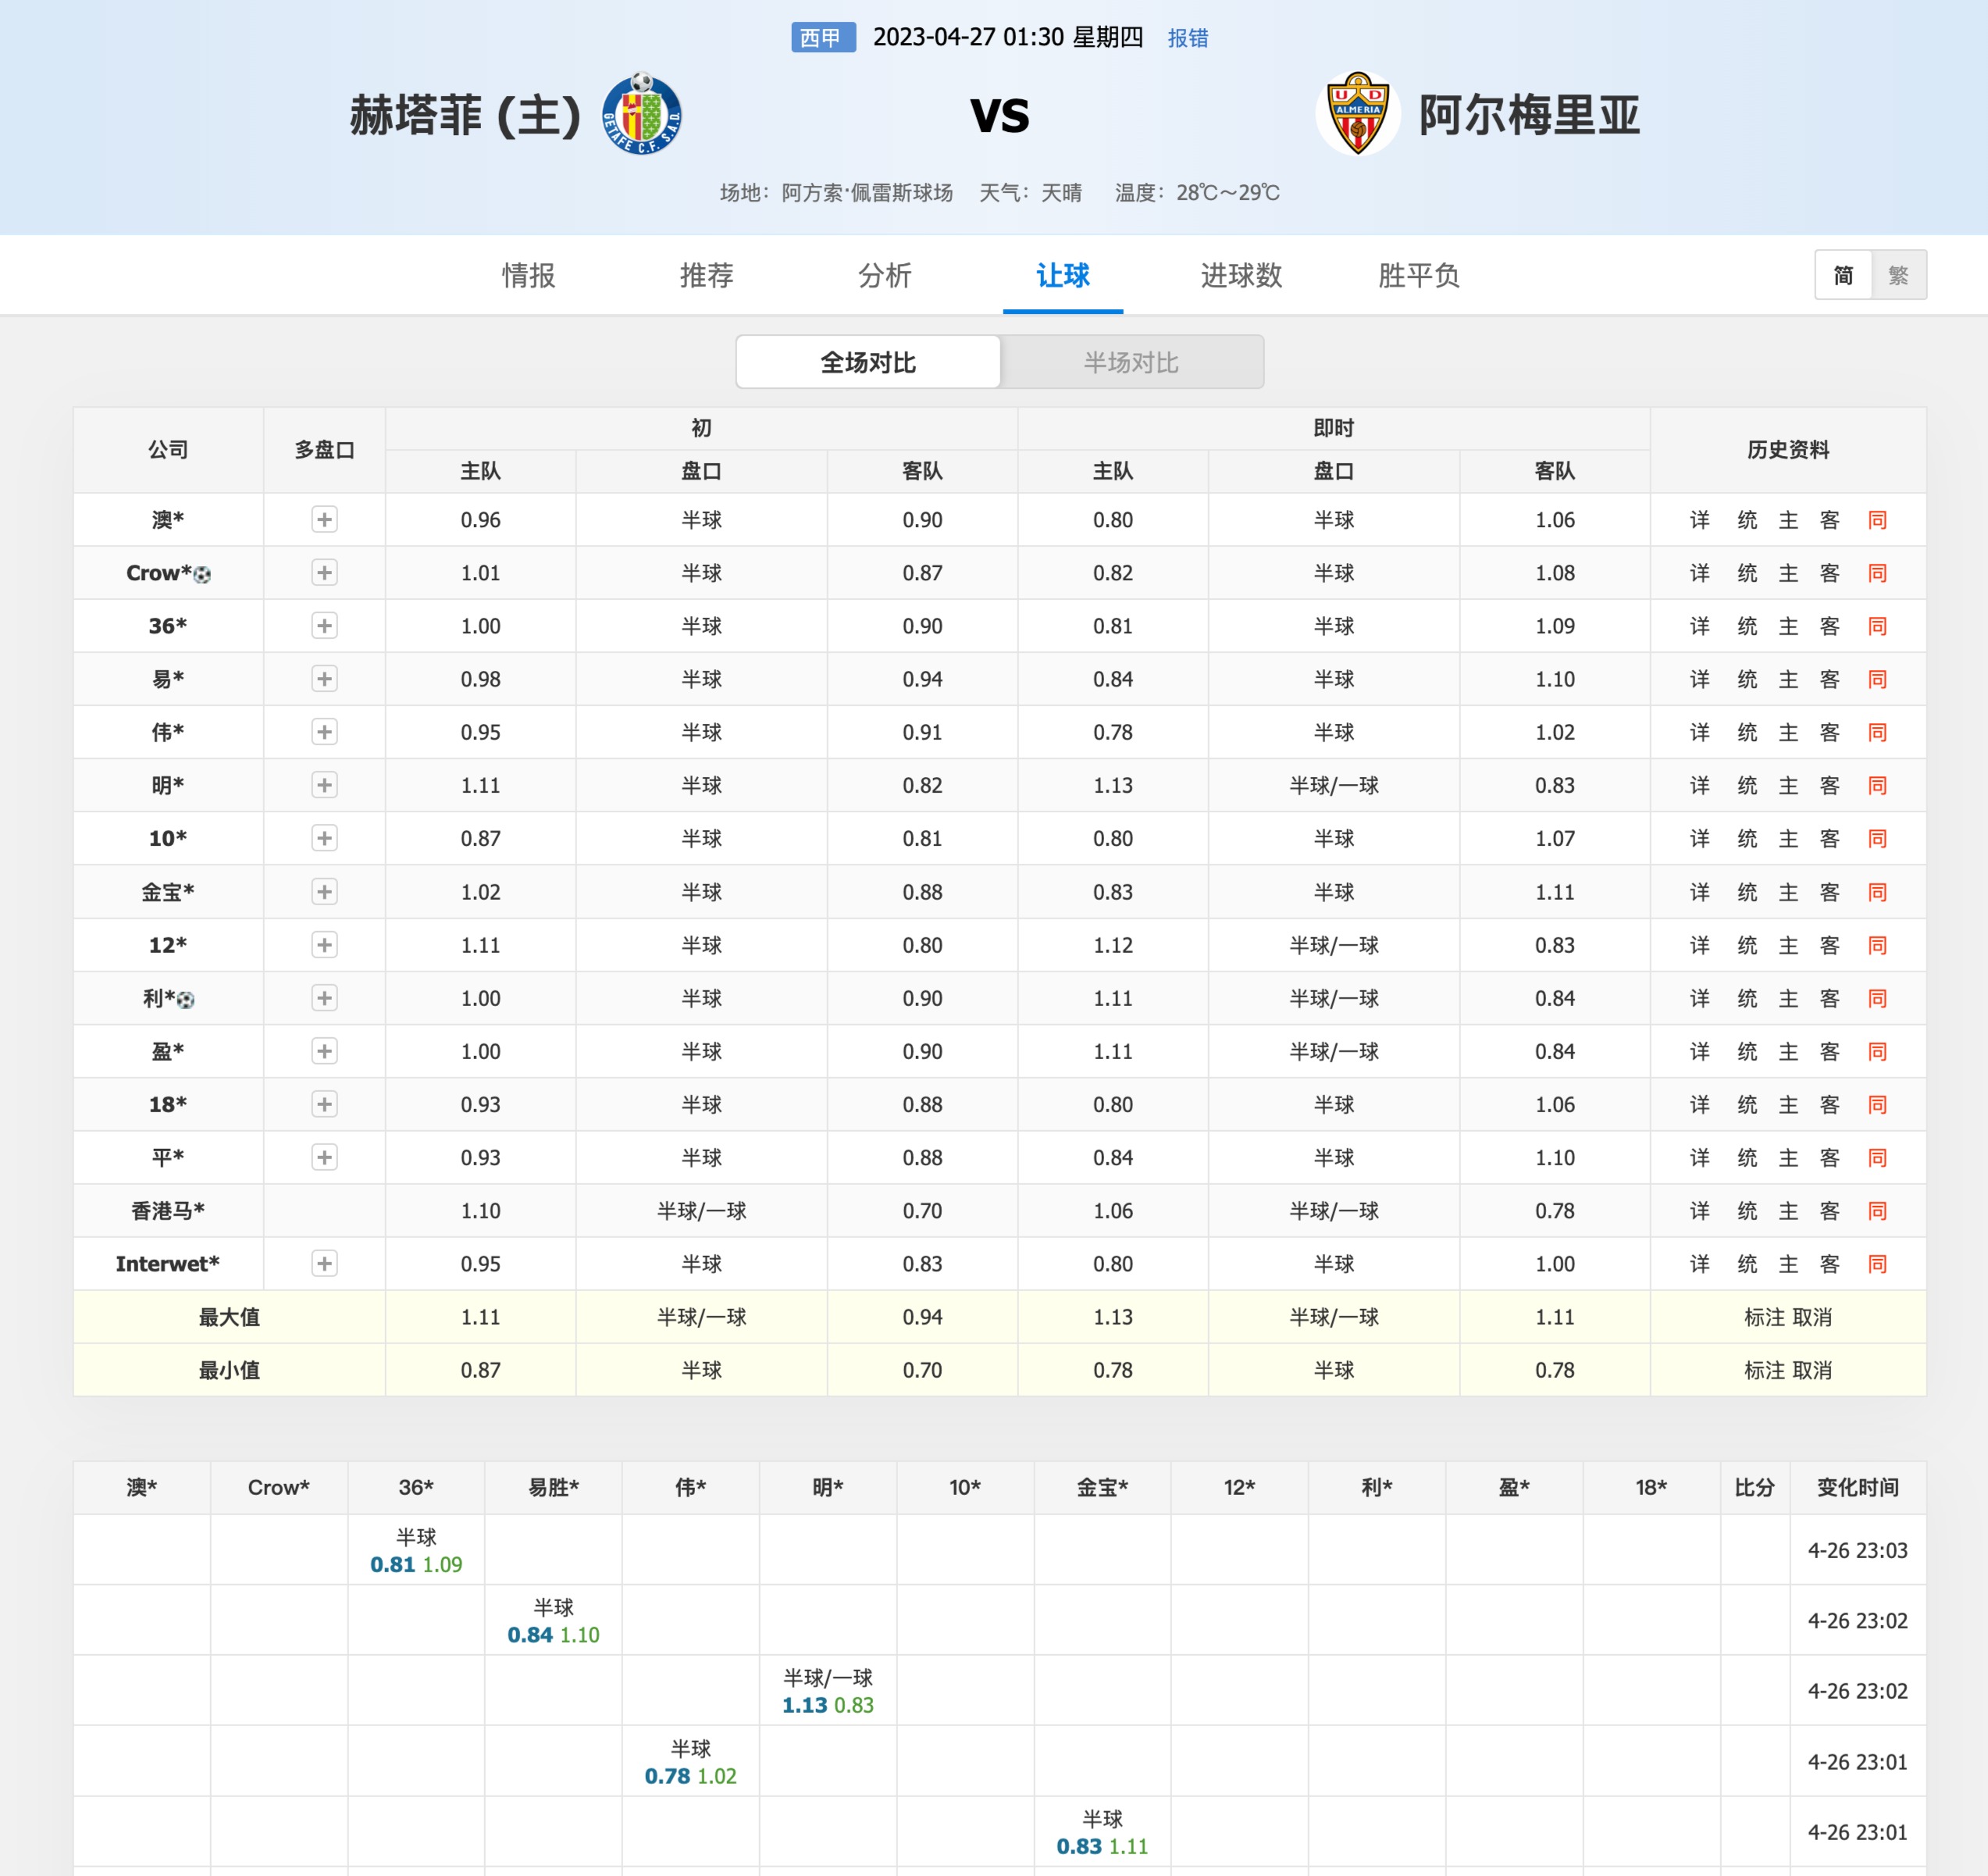Open 详 details for 澳* row
Image resolution: width=1988 pixels, height=1876 pixels.
point(1700,520)
